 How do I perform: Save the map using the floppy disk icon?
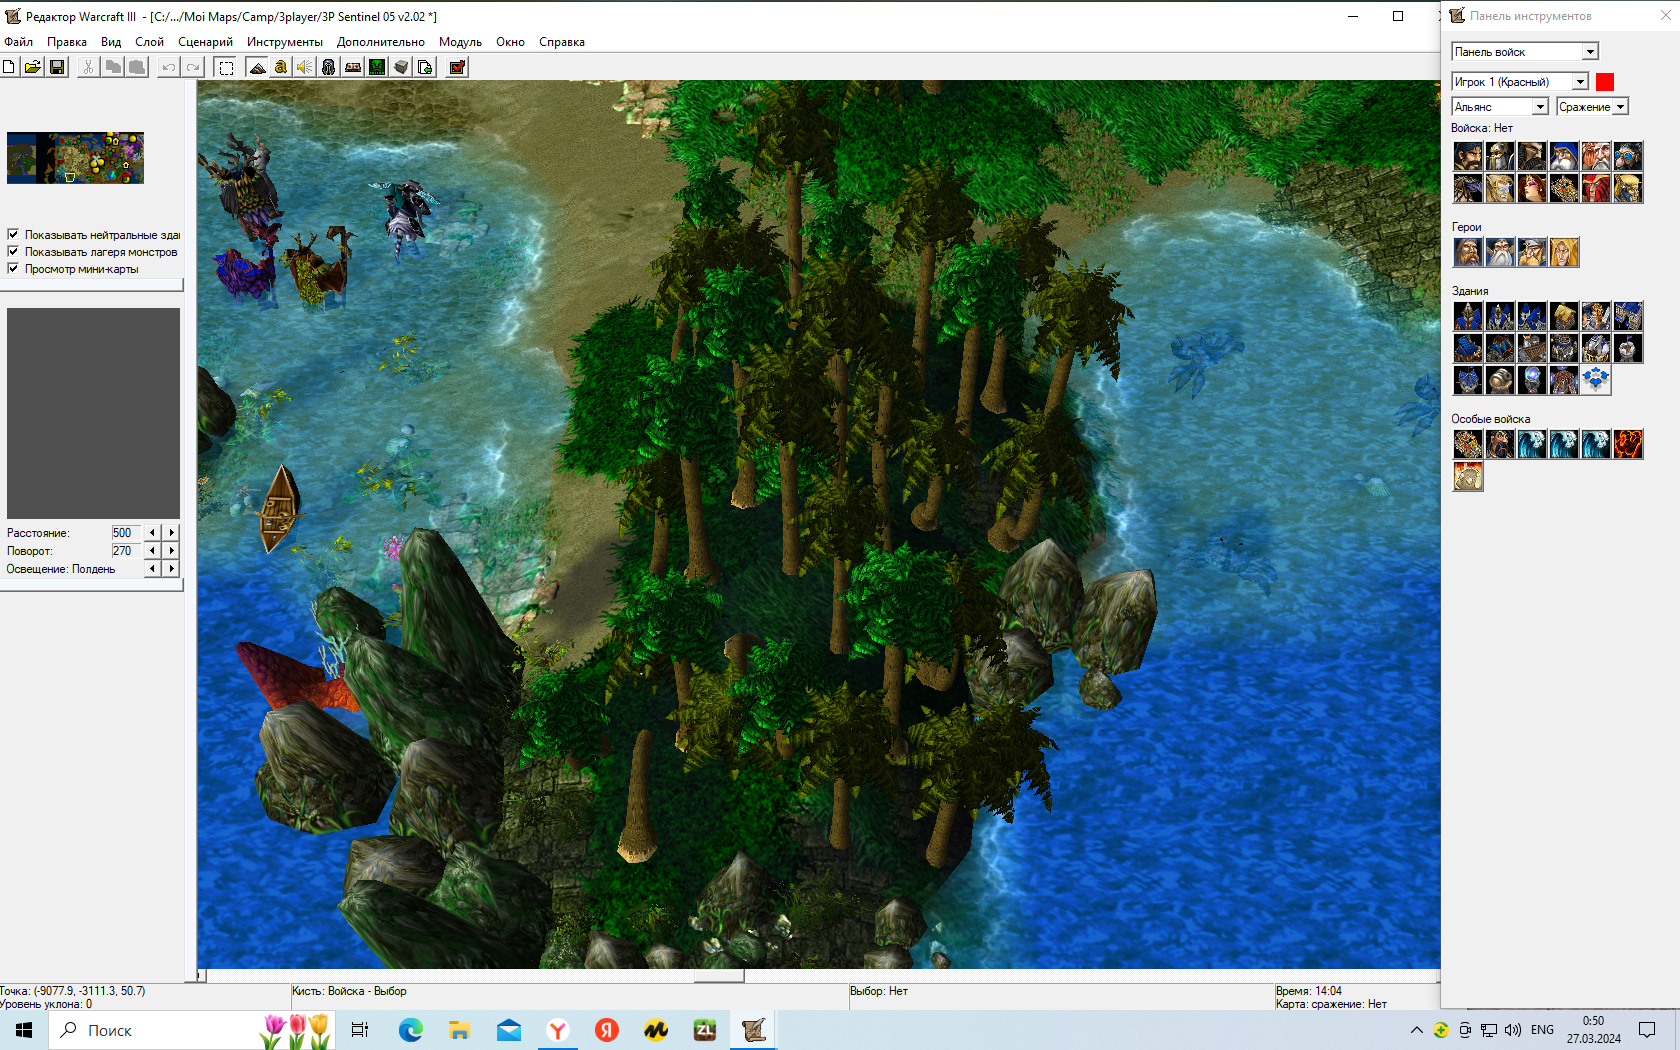point(57,67)
